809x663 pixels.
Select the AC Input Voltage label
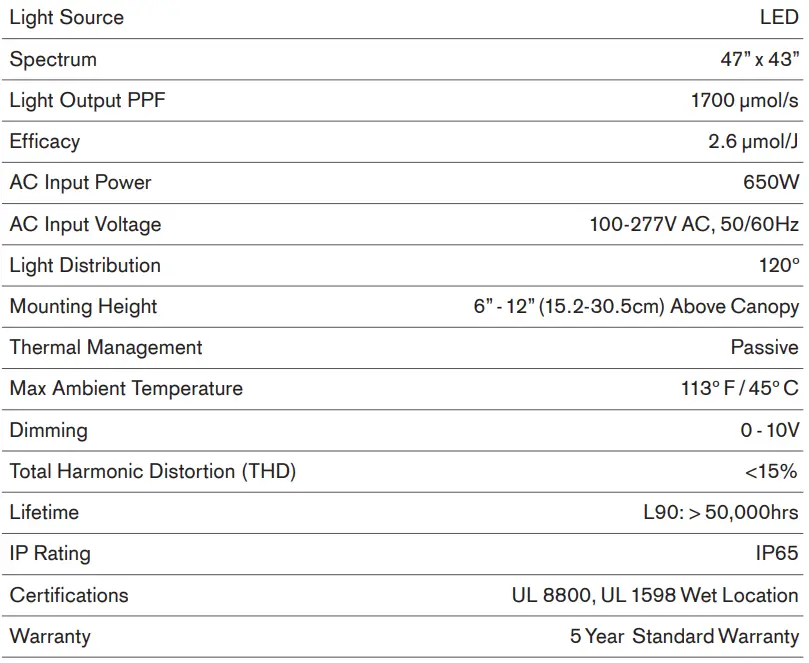click(x=85, y=224)
